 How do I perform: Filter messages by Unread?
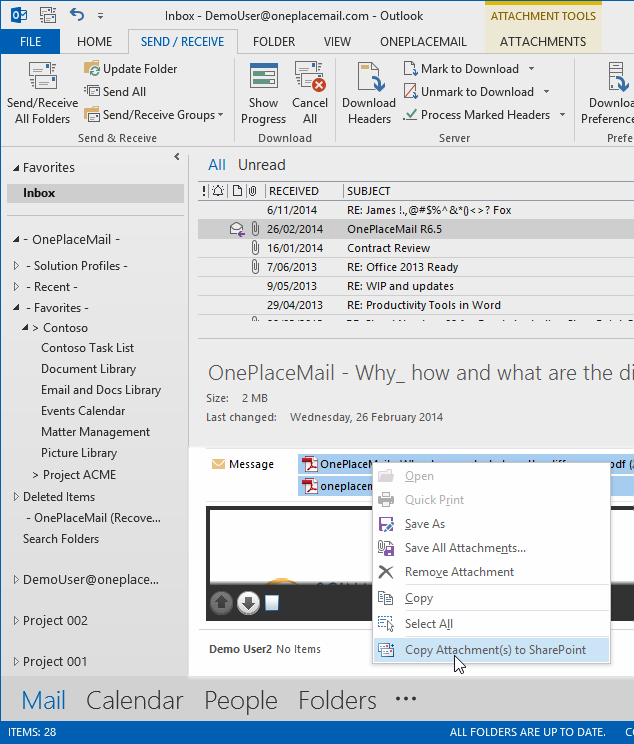[x=261, y=165]
